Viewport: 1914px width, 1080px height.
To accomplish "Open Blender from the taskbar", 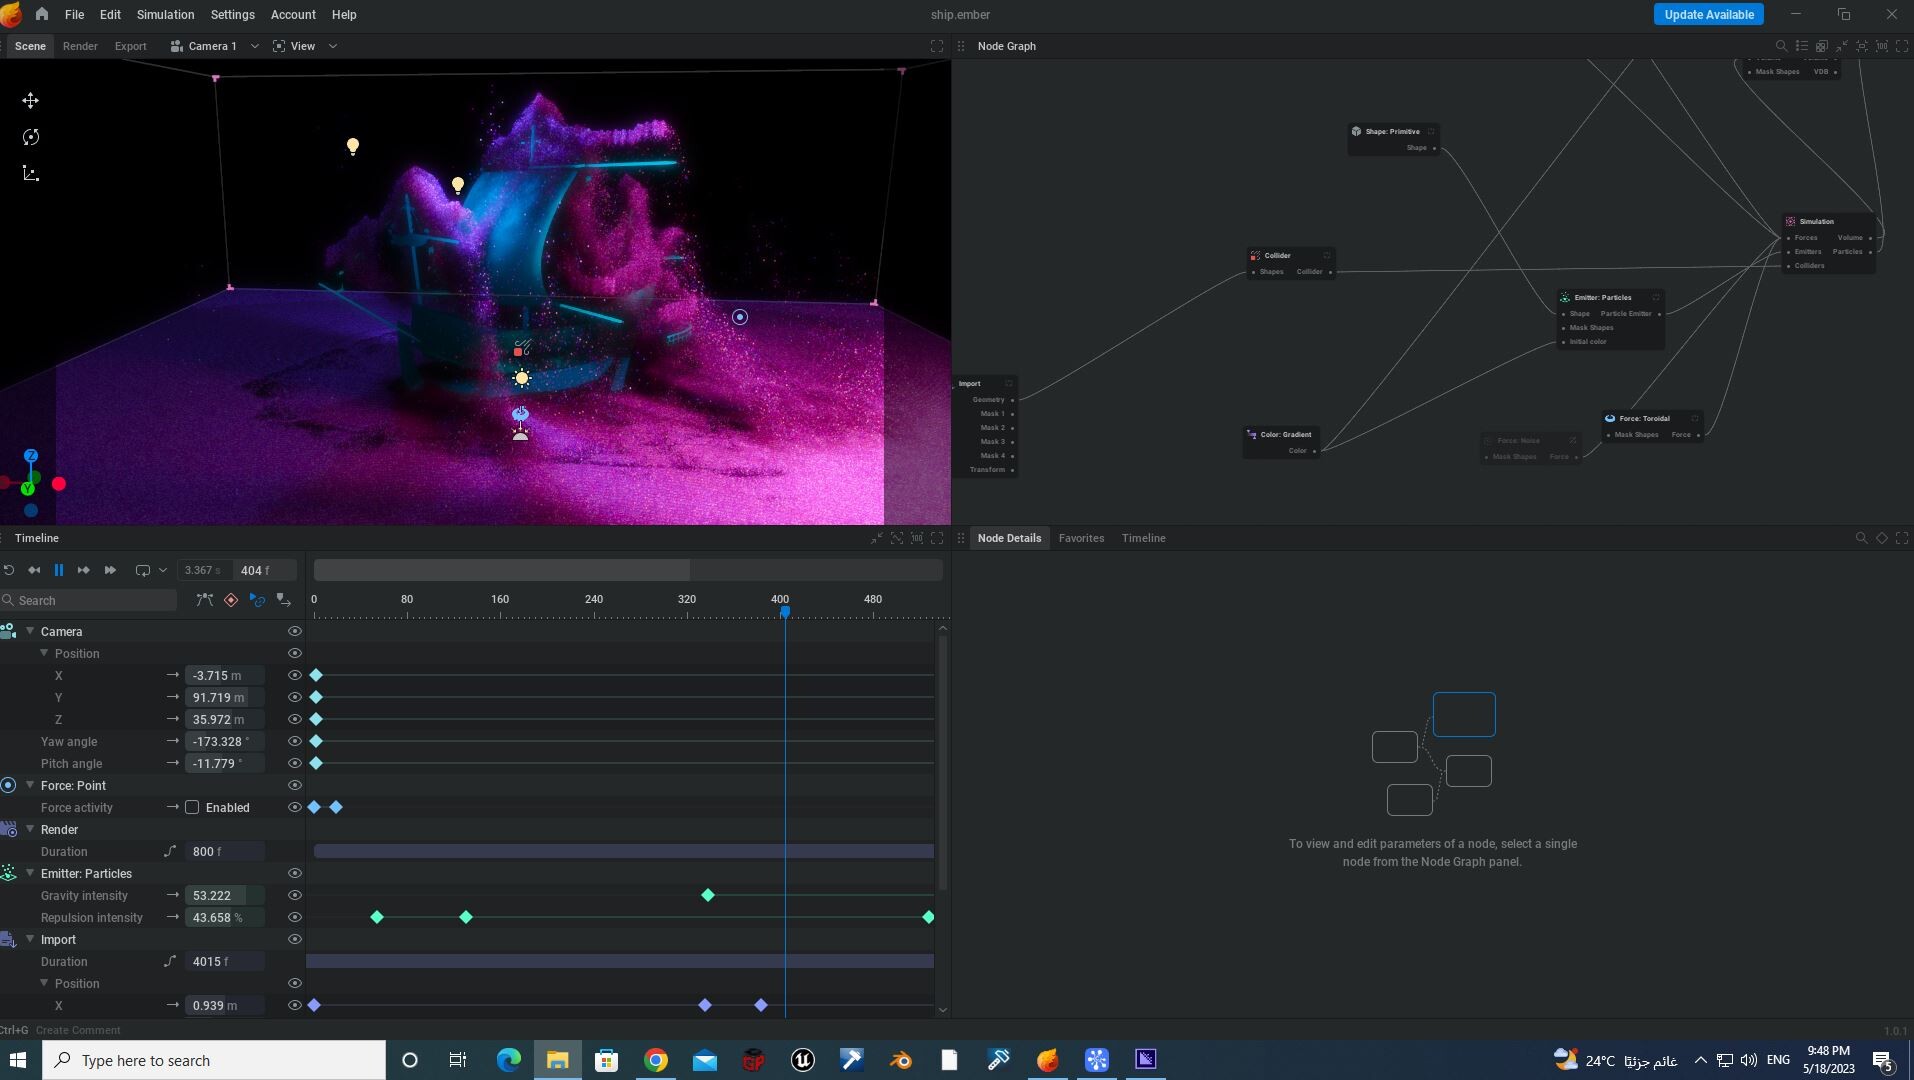I will [x=900, y=1060].
